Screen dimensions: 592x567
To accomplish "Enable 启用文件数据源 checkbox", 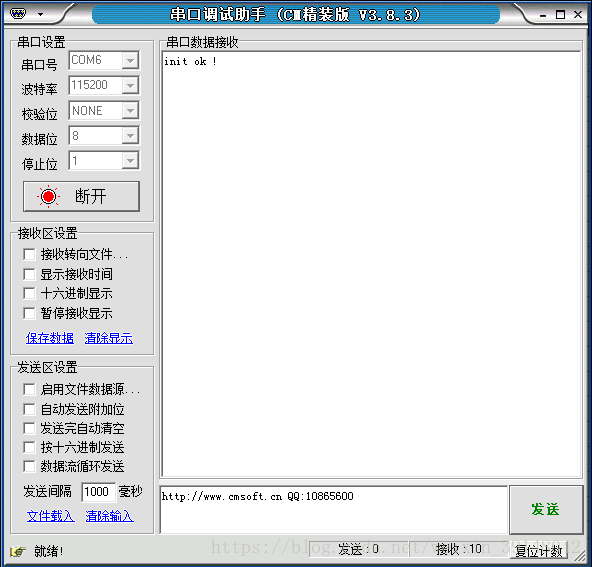I will [x=29, y=389].
